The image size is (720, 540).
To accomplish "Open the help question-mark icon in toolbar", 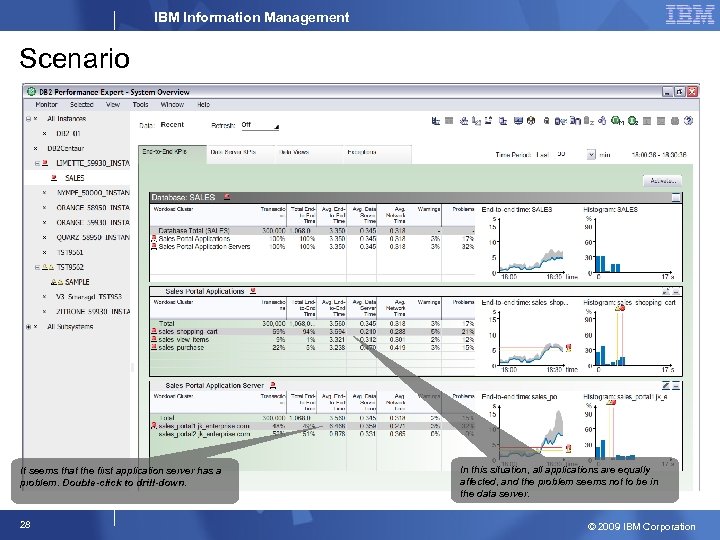I will tap(688, 121).
